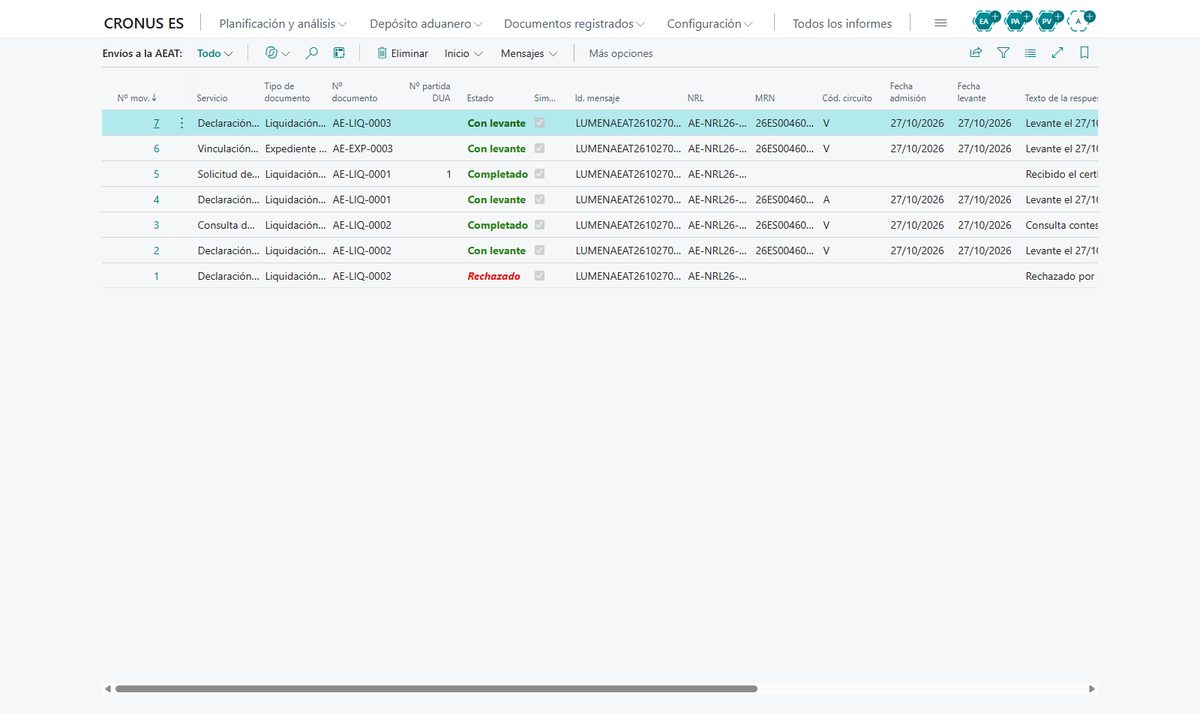
Task: Click the horizontal scrollbar thumb
Action: (x=436, y=689)
